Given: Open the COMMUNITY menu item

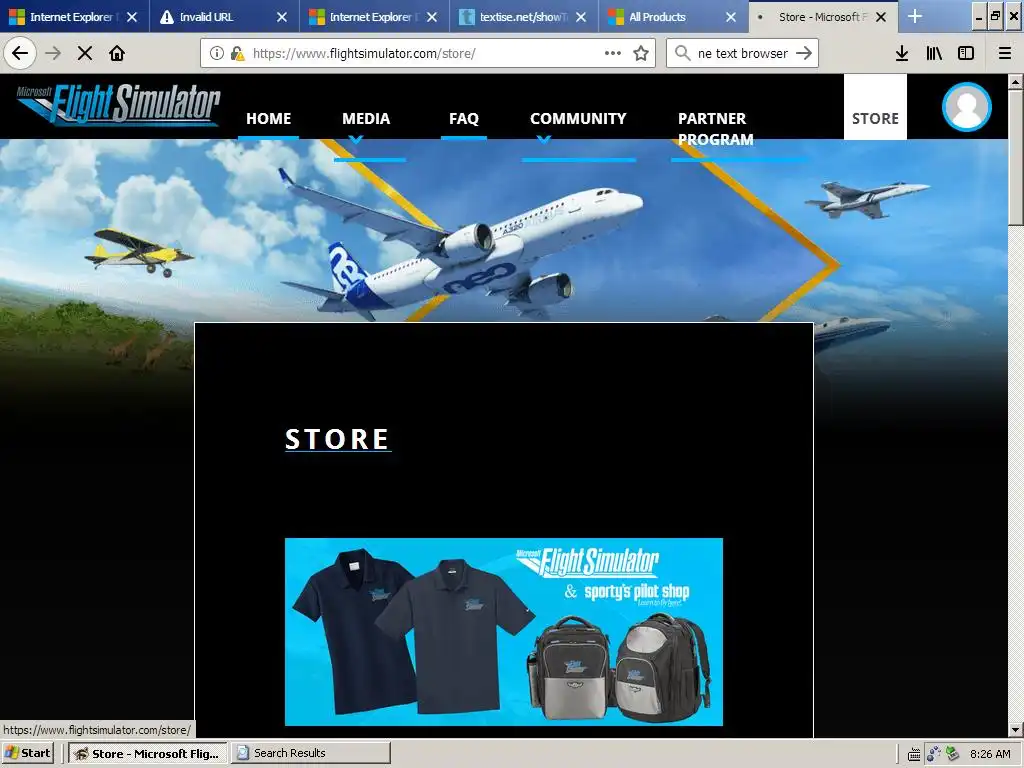Looking at the screenshot, I should click(578, 119).
